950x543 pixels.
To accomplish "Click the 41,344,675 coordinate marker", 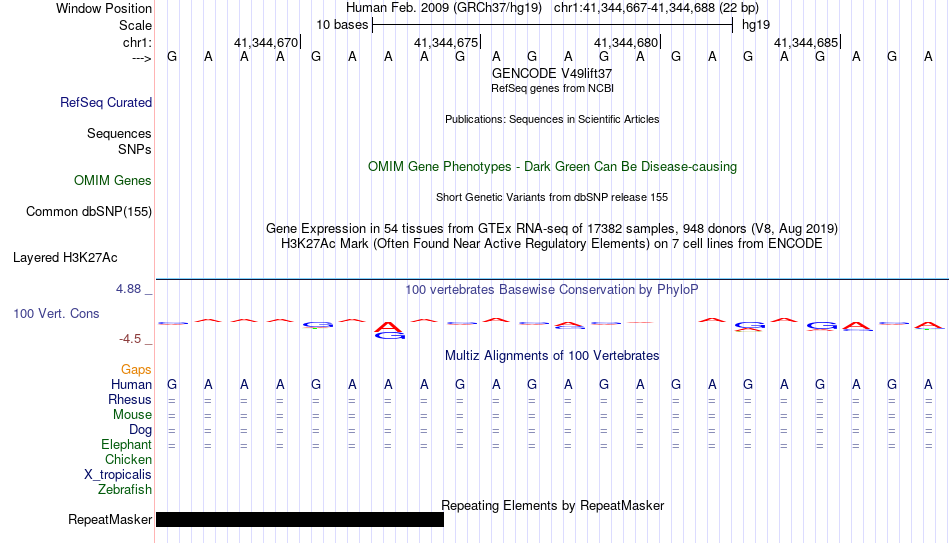I will pos(447,42).
